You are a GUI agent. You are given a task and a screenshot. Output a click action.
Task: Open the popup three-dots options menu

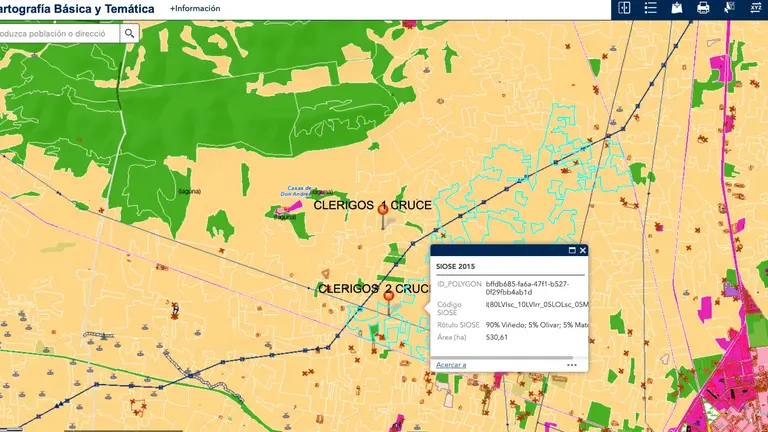pos(572,365)
